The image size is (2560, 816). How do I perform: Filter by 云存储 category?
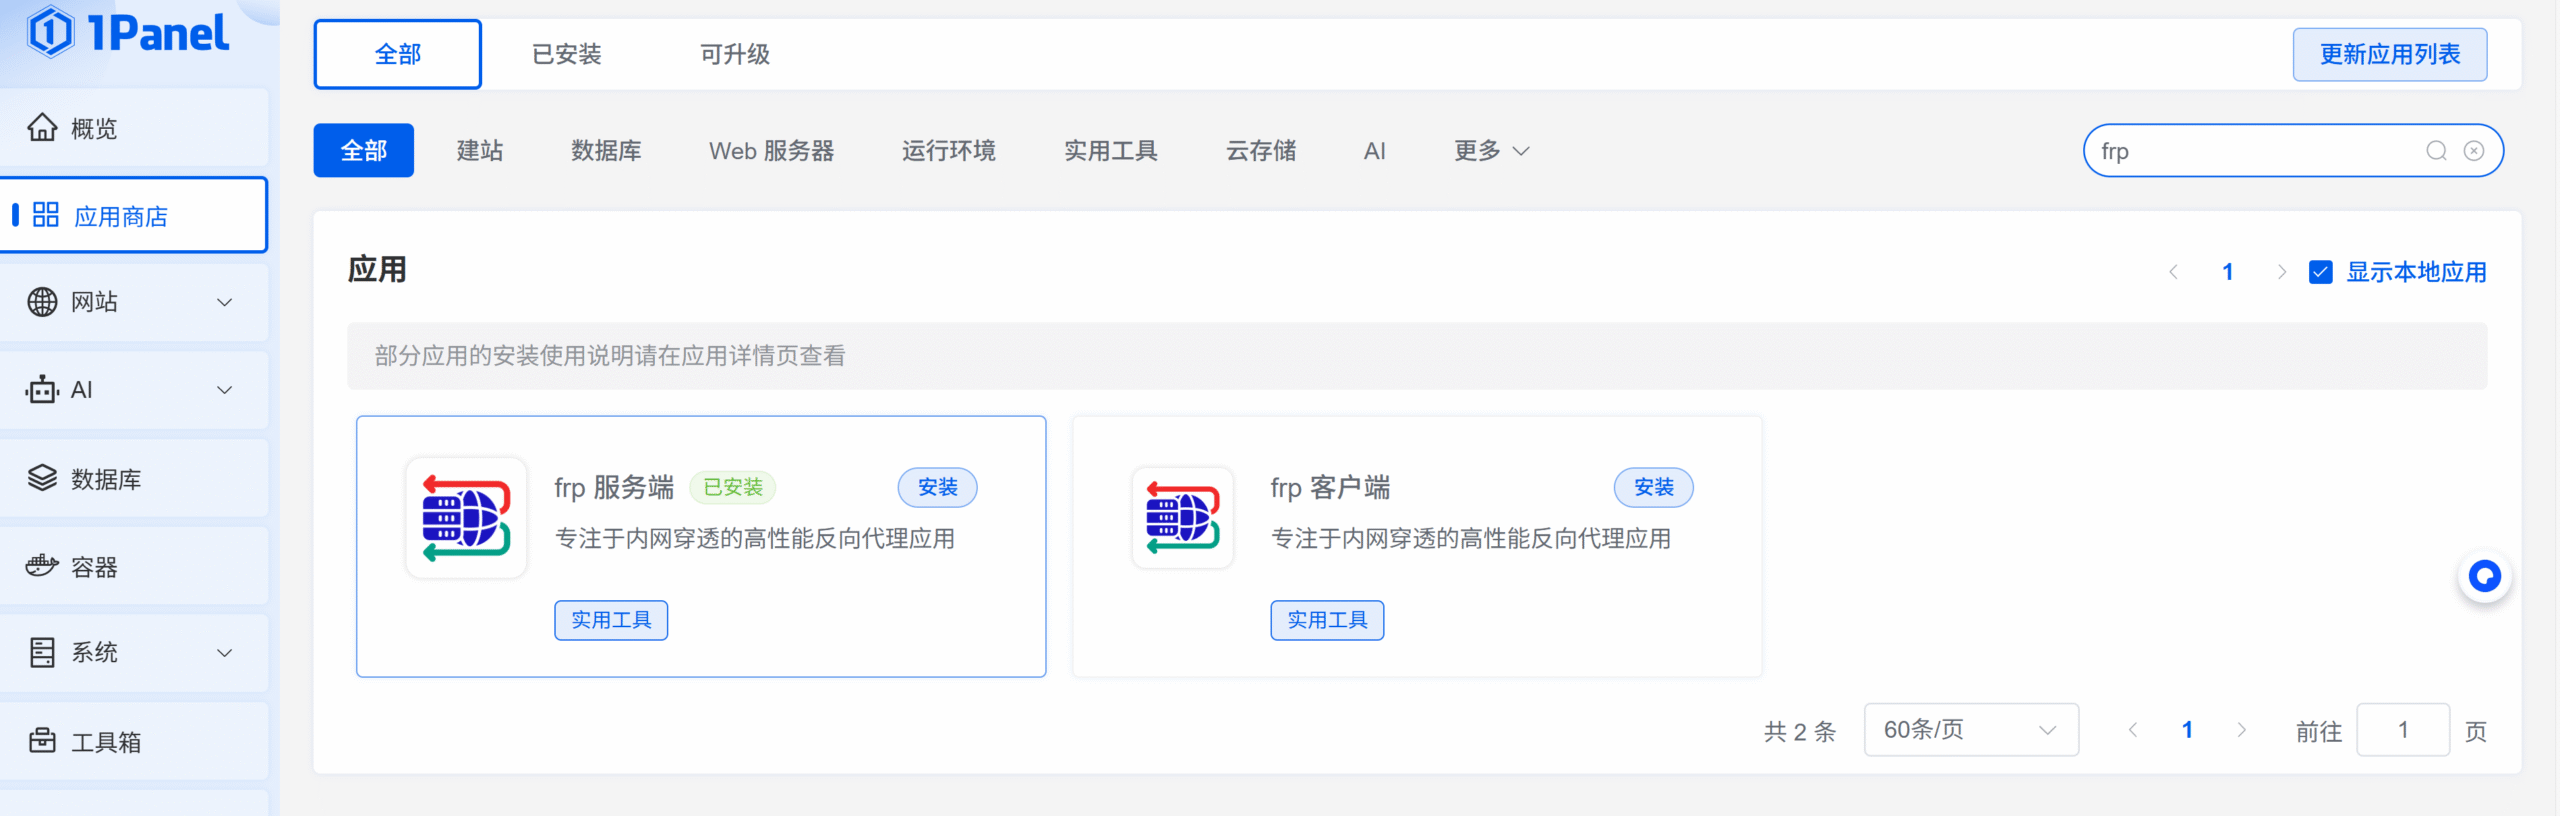pos(1261,151)
